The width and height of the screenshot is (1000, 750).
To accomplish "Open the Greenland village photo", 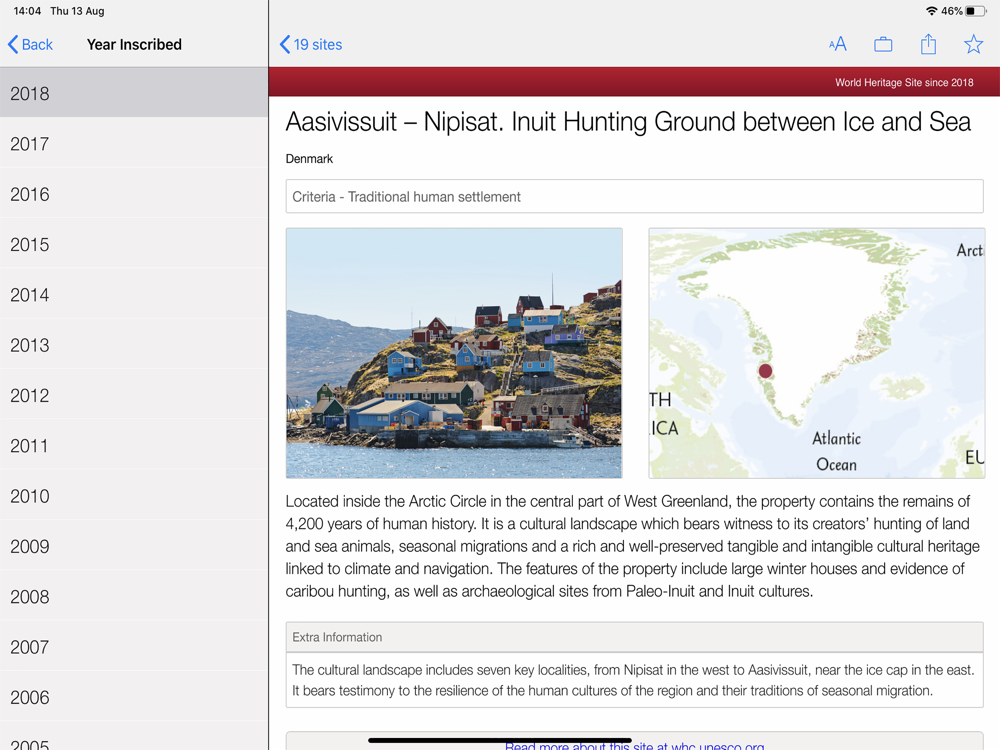I will [454, 353].
